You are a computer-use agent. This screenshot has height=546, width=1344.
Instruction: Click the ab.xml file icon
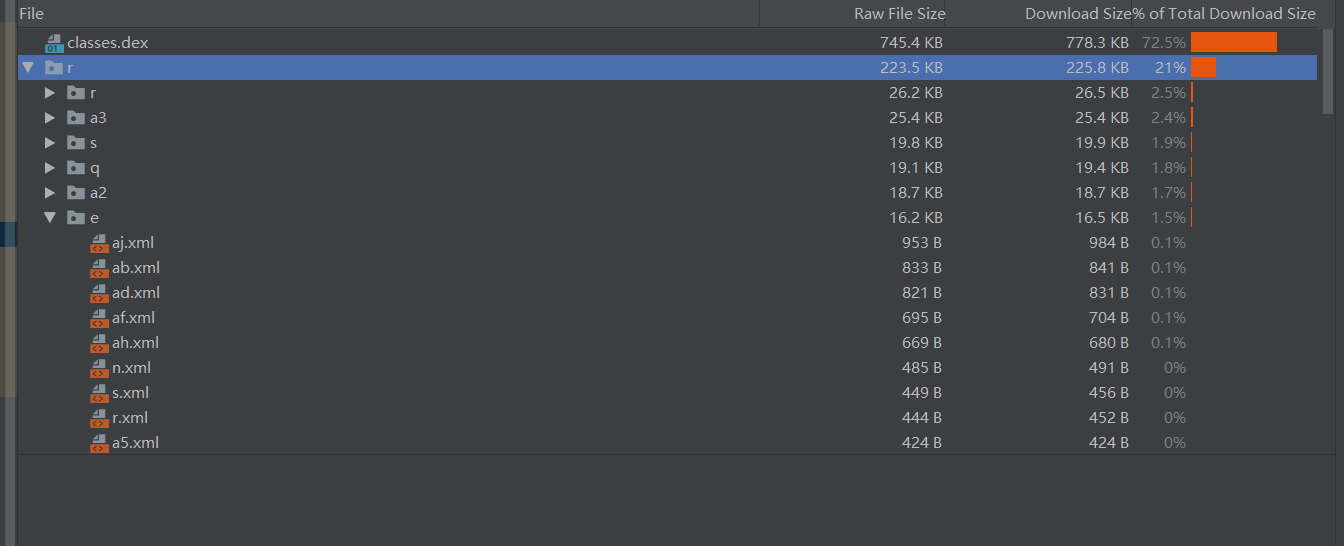99,268
